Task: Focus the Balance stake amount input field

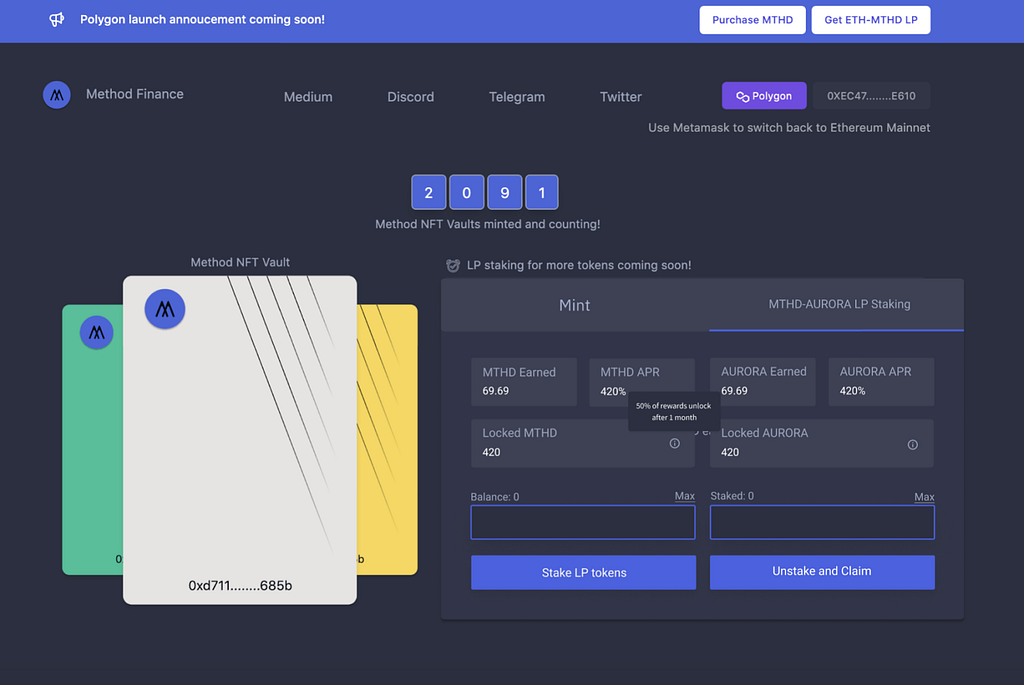Action: (x=583, y=522)
